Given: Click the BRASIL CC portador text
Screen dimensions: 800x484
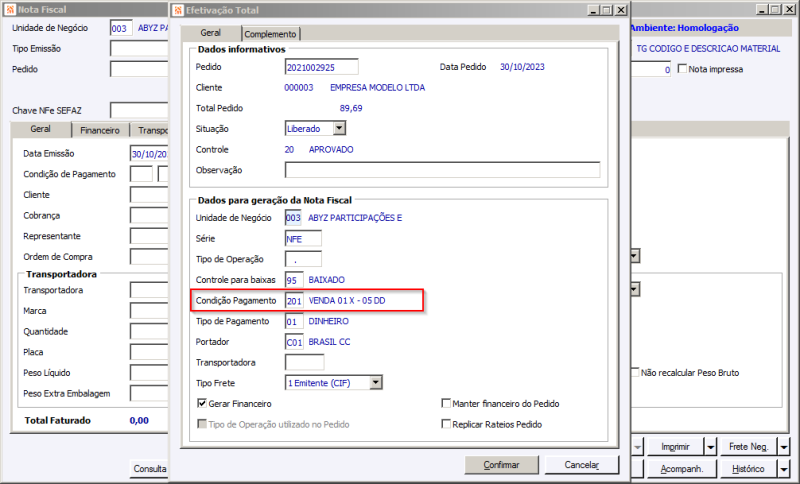Looking at the screenshot, I should [329, 342].
